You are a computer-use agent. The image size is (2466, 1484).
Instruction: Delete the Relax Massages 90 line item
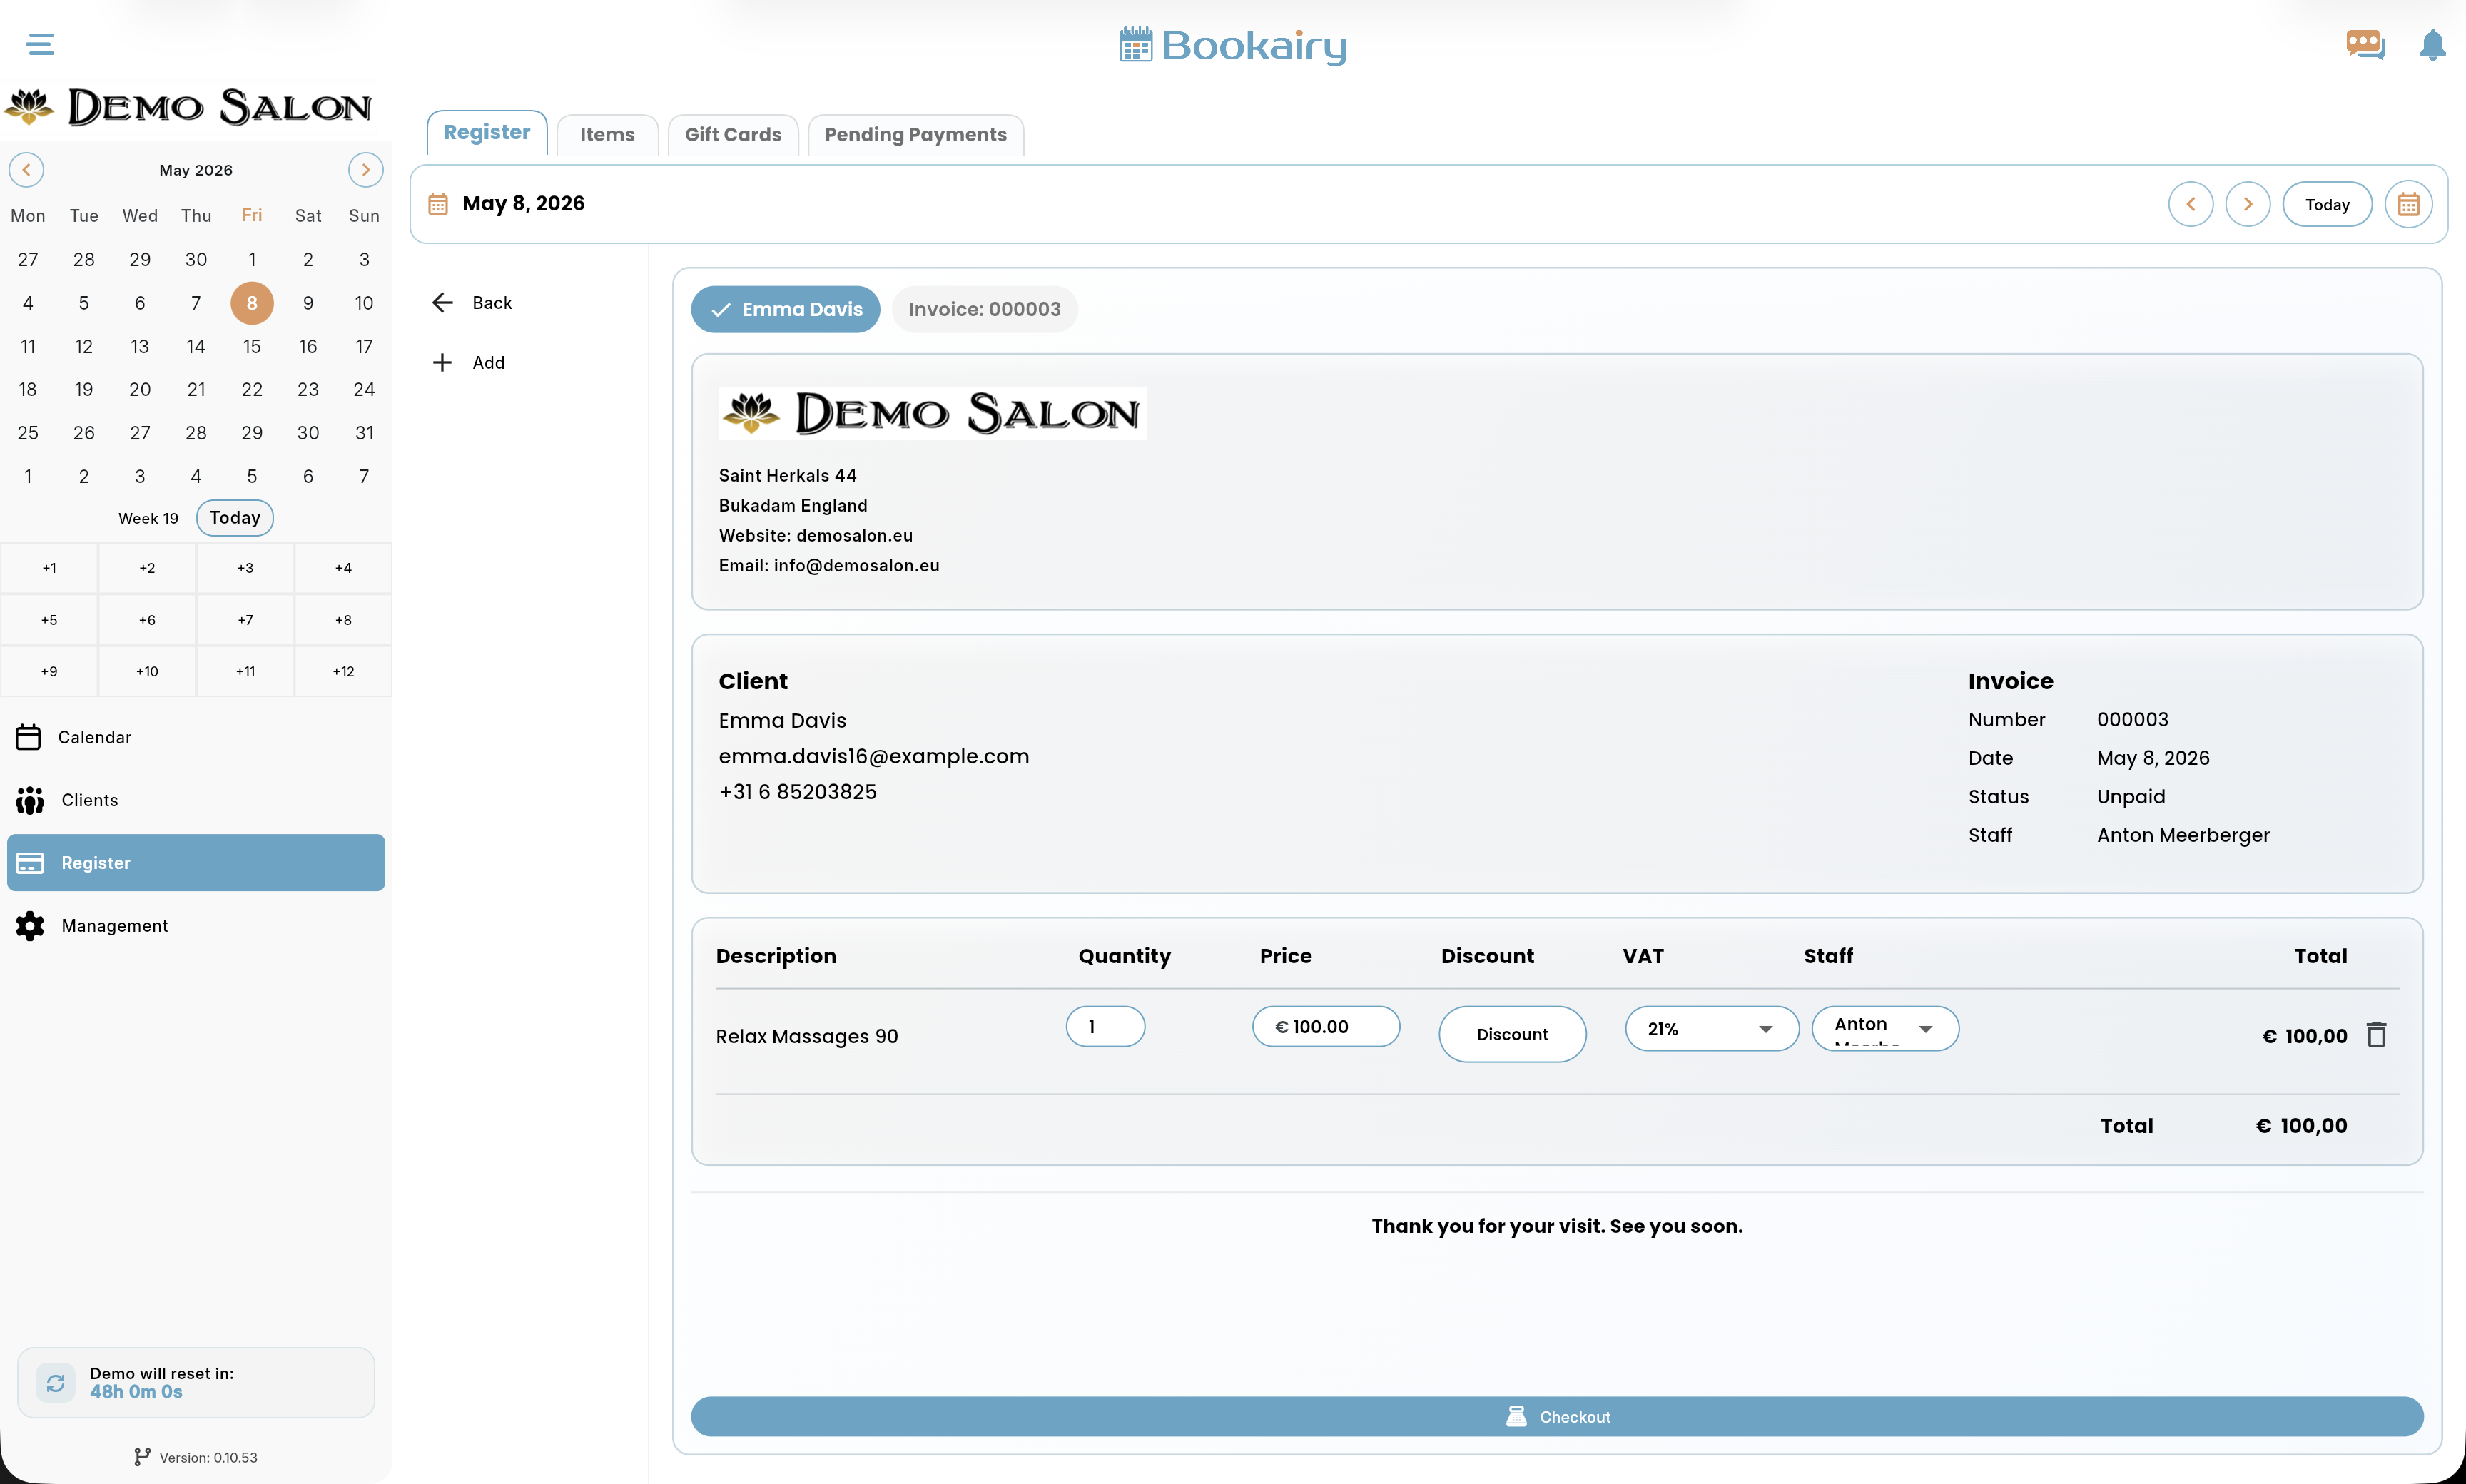(x=2377, y=1034)
